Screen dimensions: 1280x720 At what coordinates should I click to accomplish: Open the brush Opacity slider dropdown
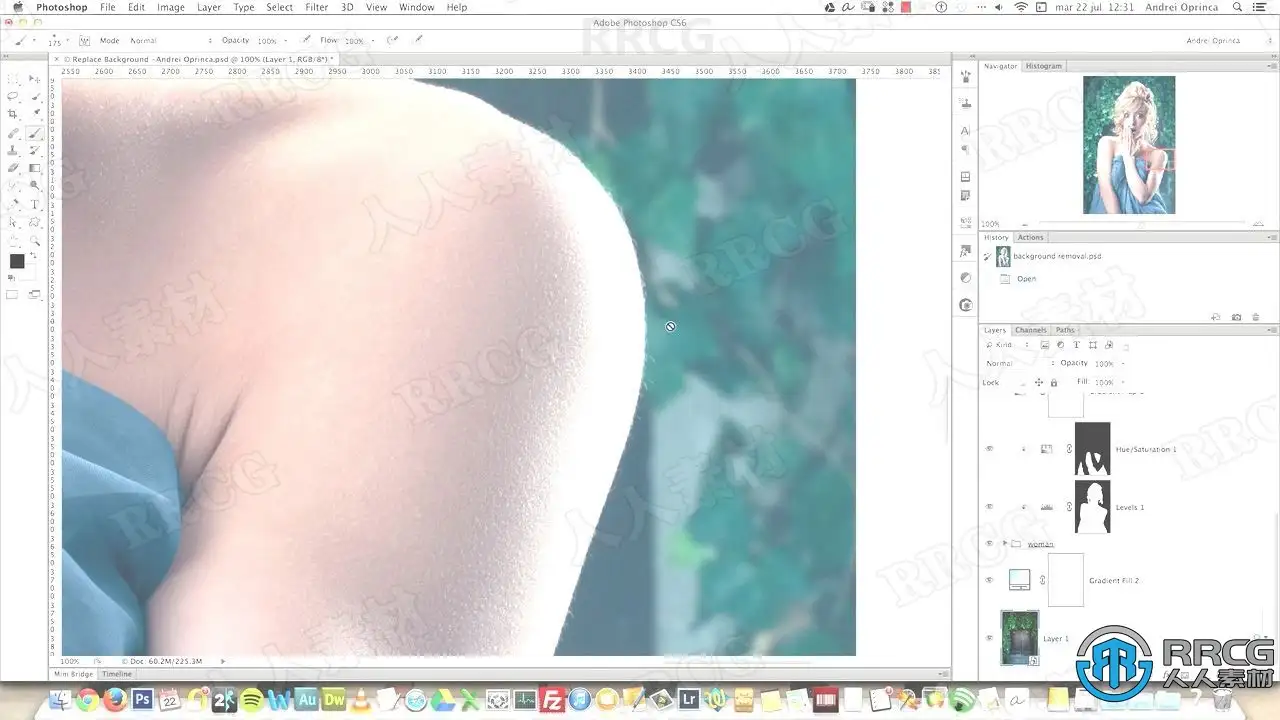(x=285, y=41)
